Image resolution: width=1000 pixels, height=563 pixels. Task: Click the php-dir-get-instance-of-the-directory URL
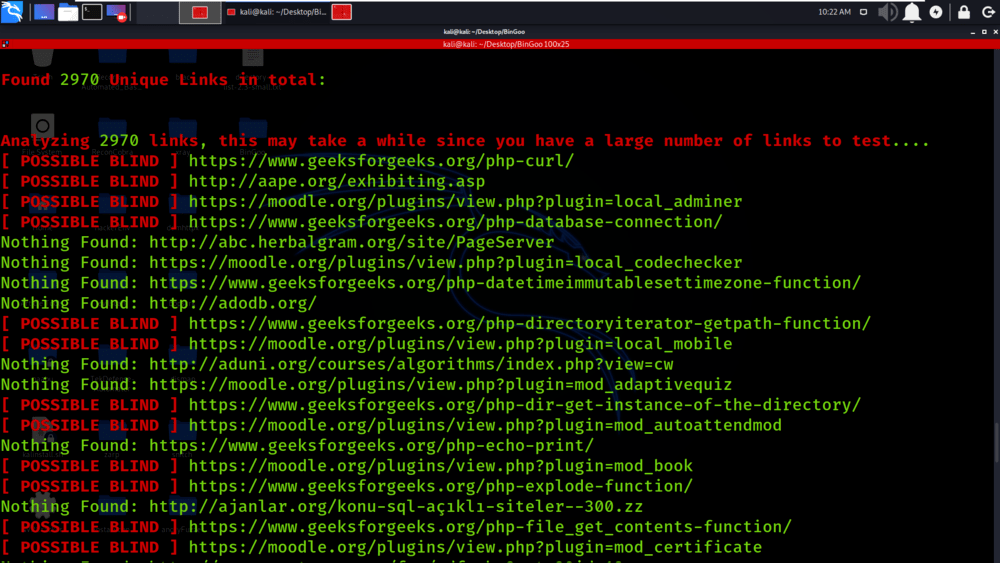pyautogui.click(x=524, y=405)
